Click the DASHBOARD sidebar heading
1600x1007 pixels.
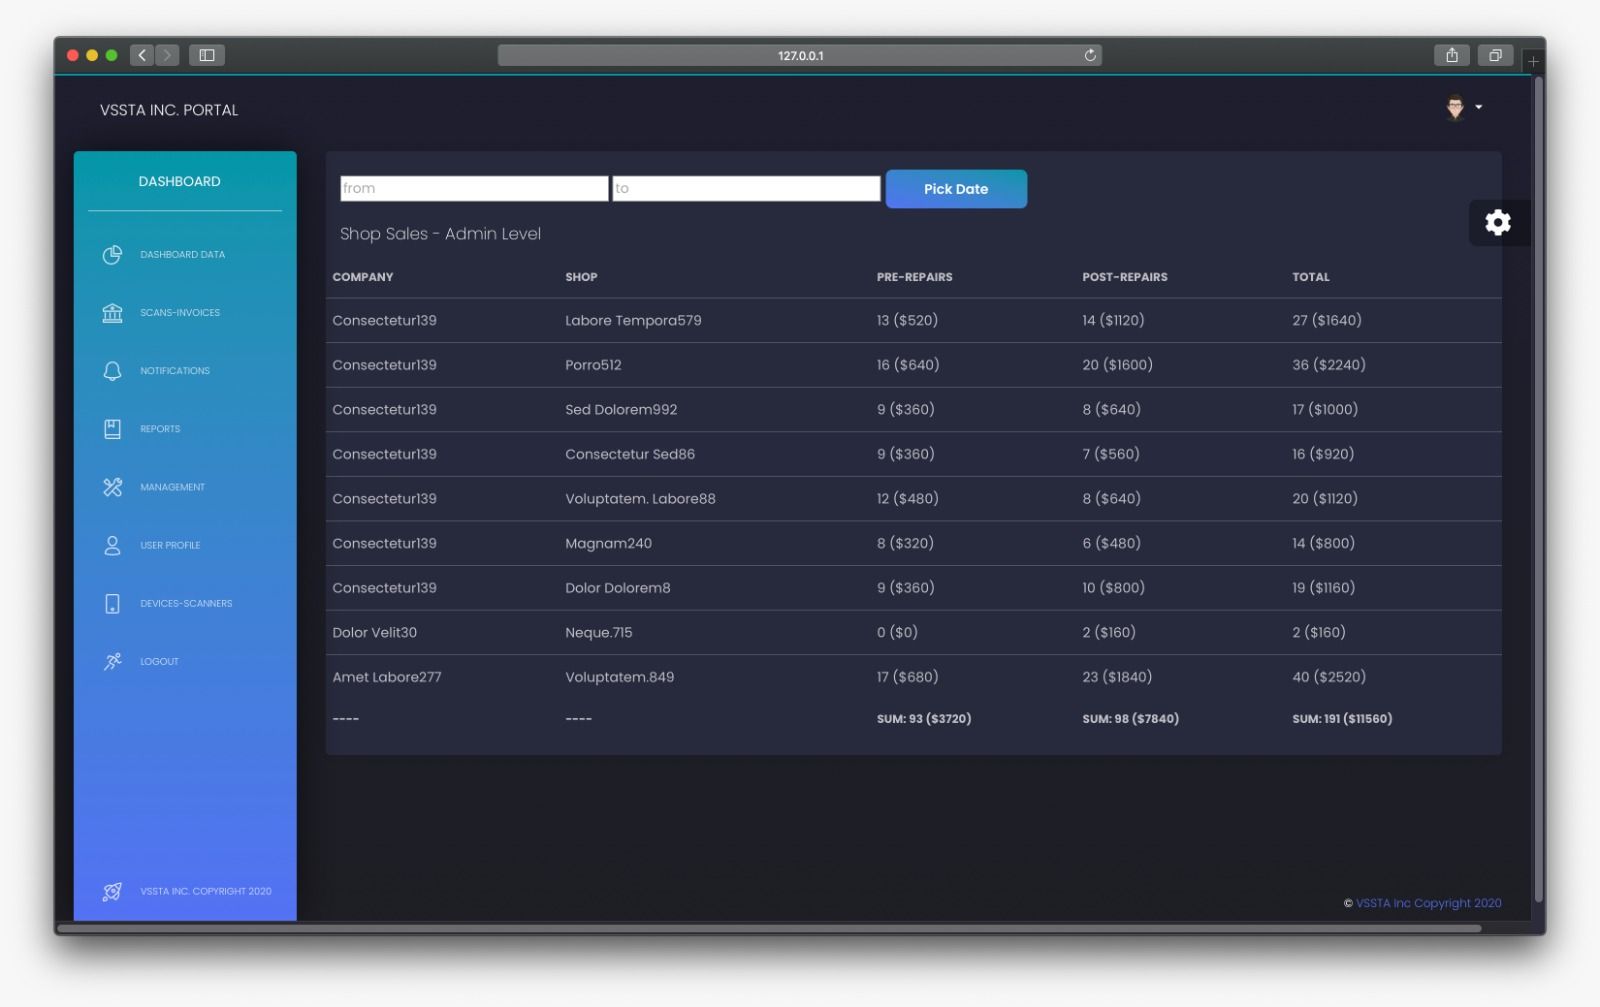point(179,181)
